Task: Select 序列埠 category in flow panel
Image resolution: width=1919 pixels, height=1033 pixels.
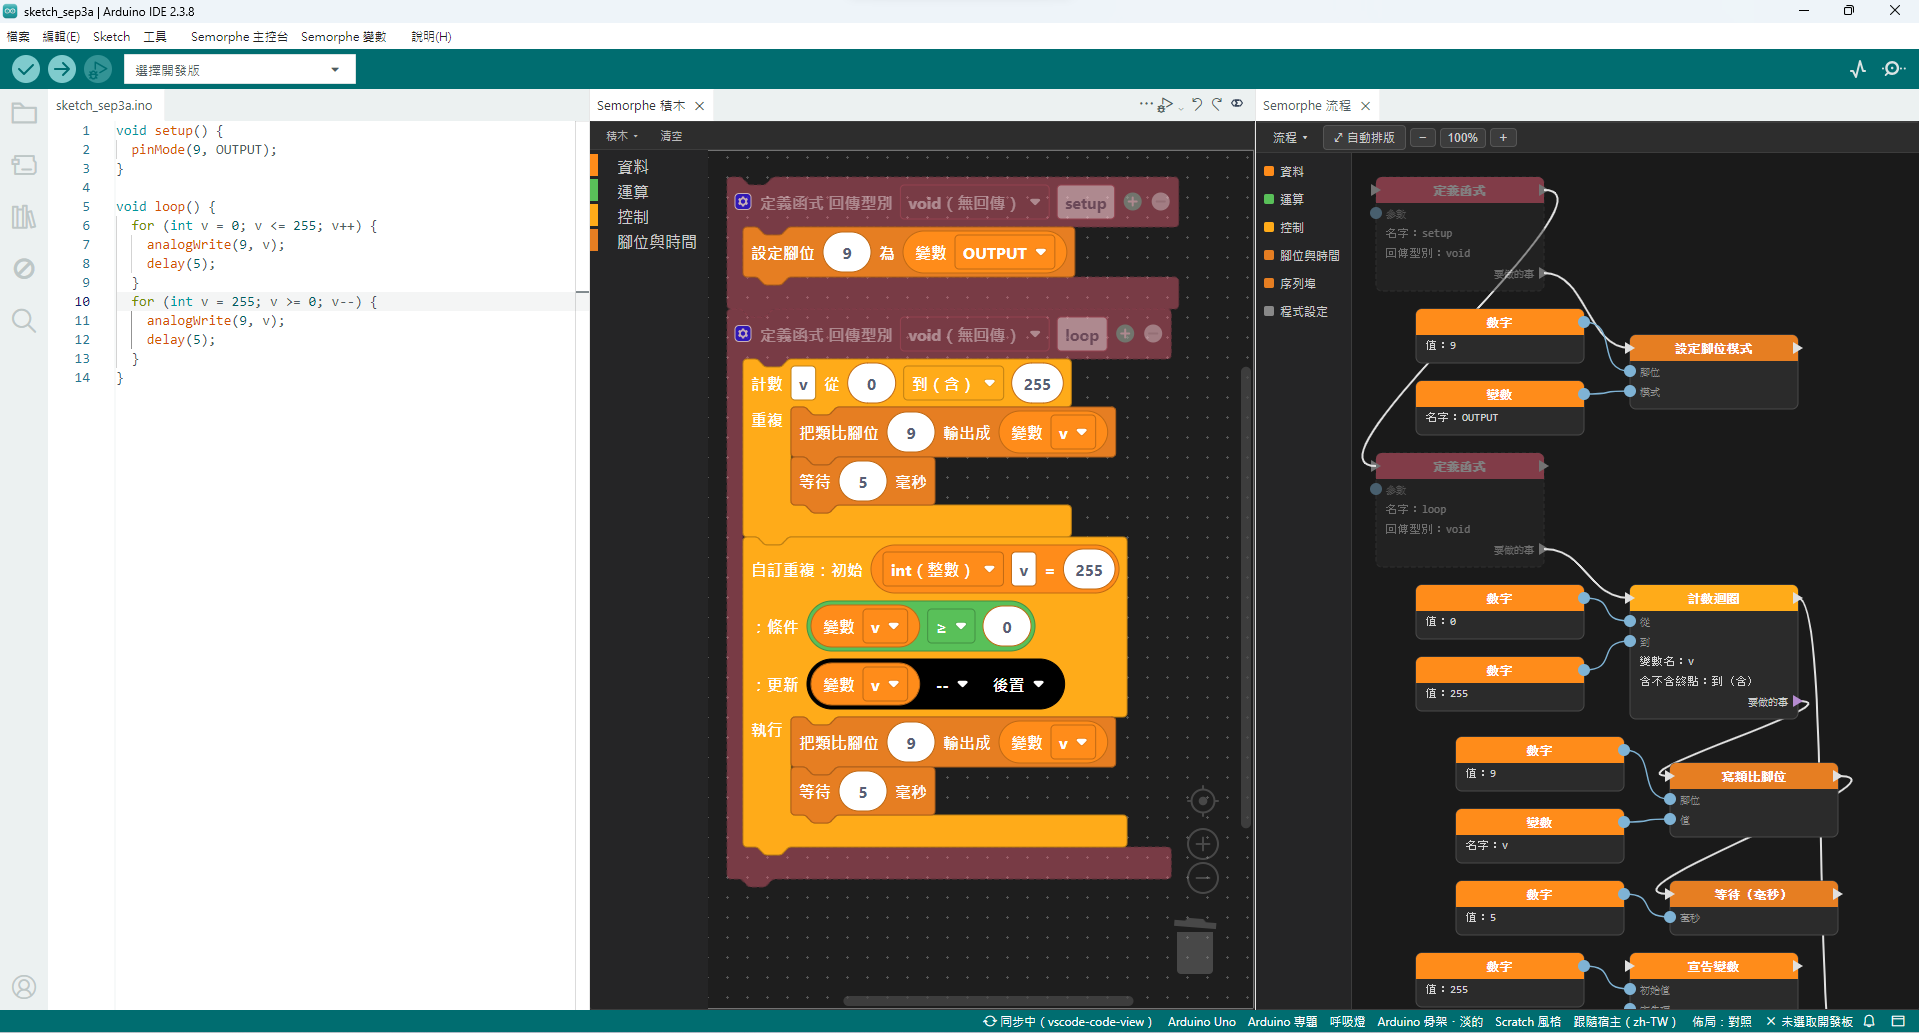Action: [x=1297, y=284]
